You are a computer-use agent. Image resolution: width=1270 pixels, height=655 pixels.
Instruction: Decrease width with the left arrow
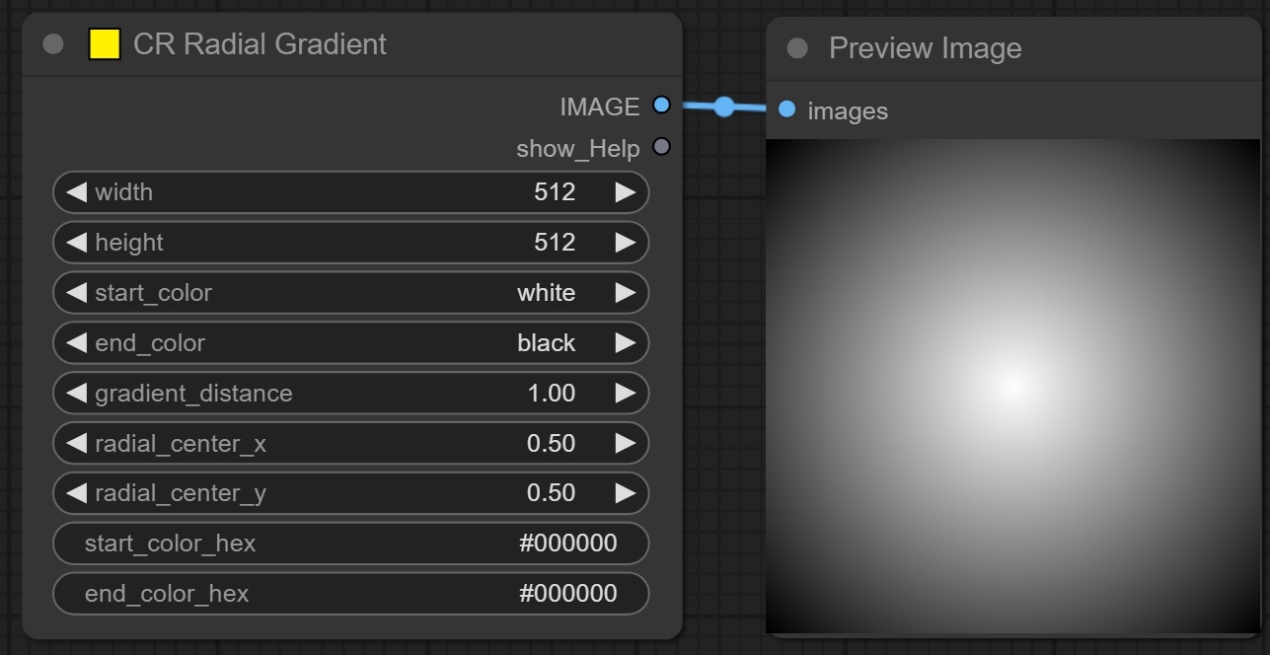[76, 192]
